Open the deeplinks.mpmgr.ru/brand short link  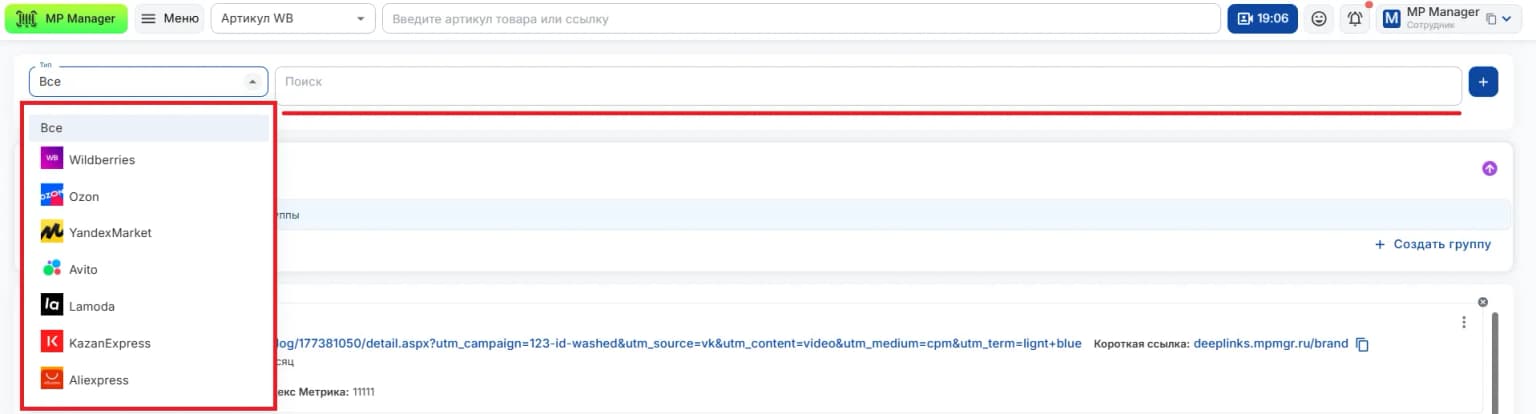(x=1271, y=343)
